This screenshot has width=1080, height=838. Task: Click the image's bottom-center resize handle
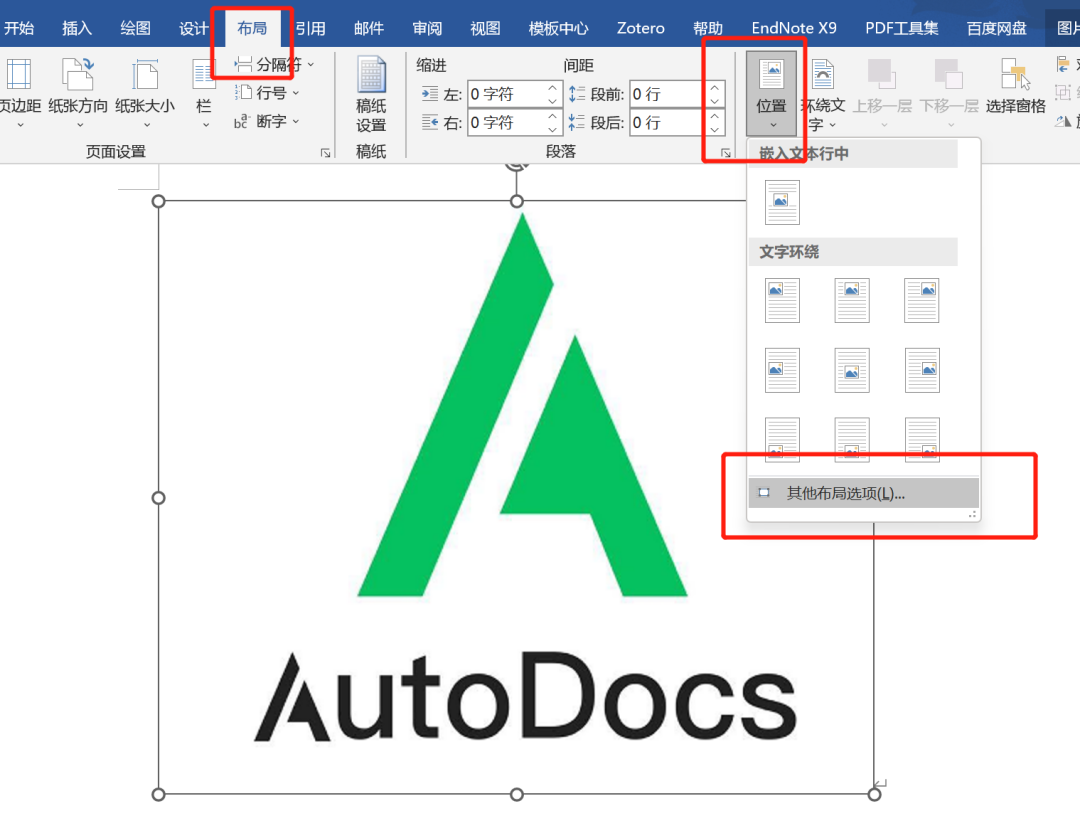click(517, 795)
